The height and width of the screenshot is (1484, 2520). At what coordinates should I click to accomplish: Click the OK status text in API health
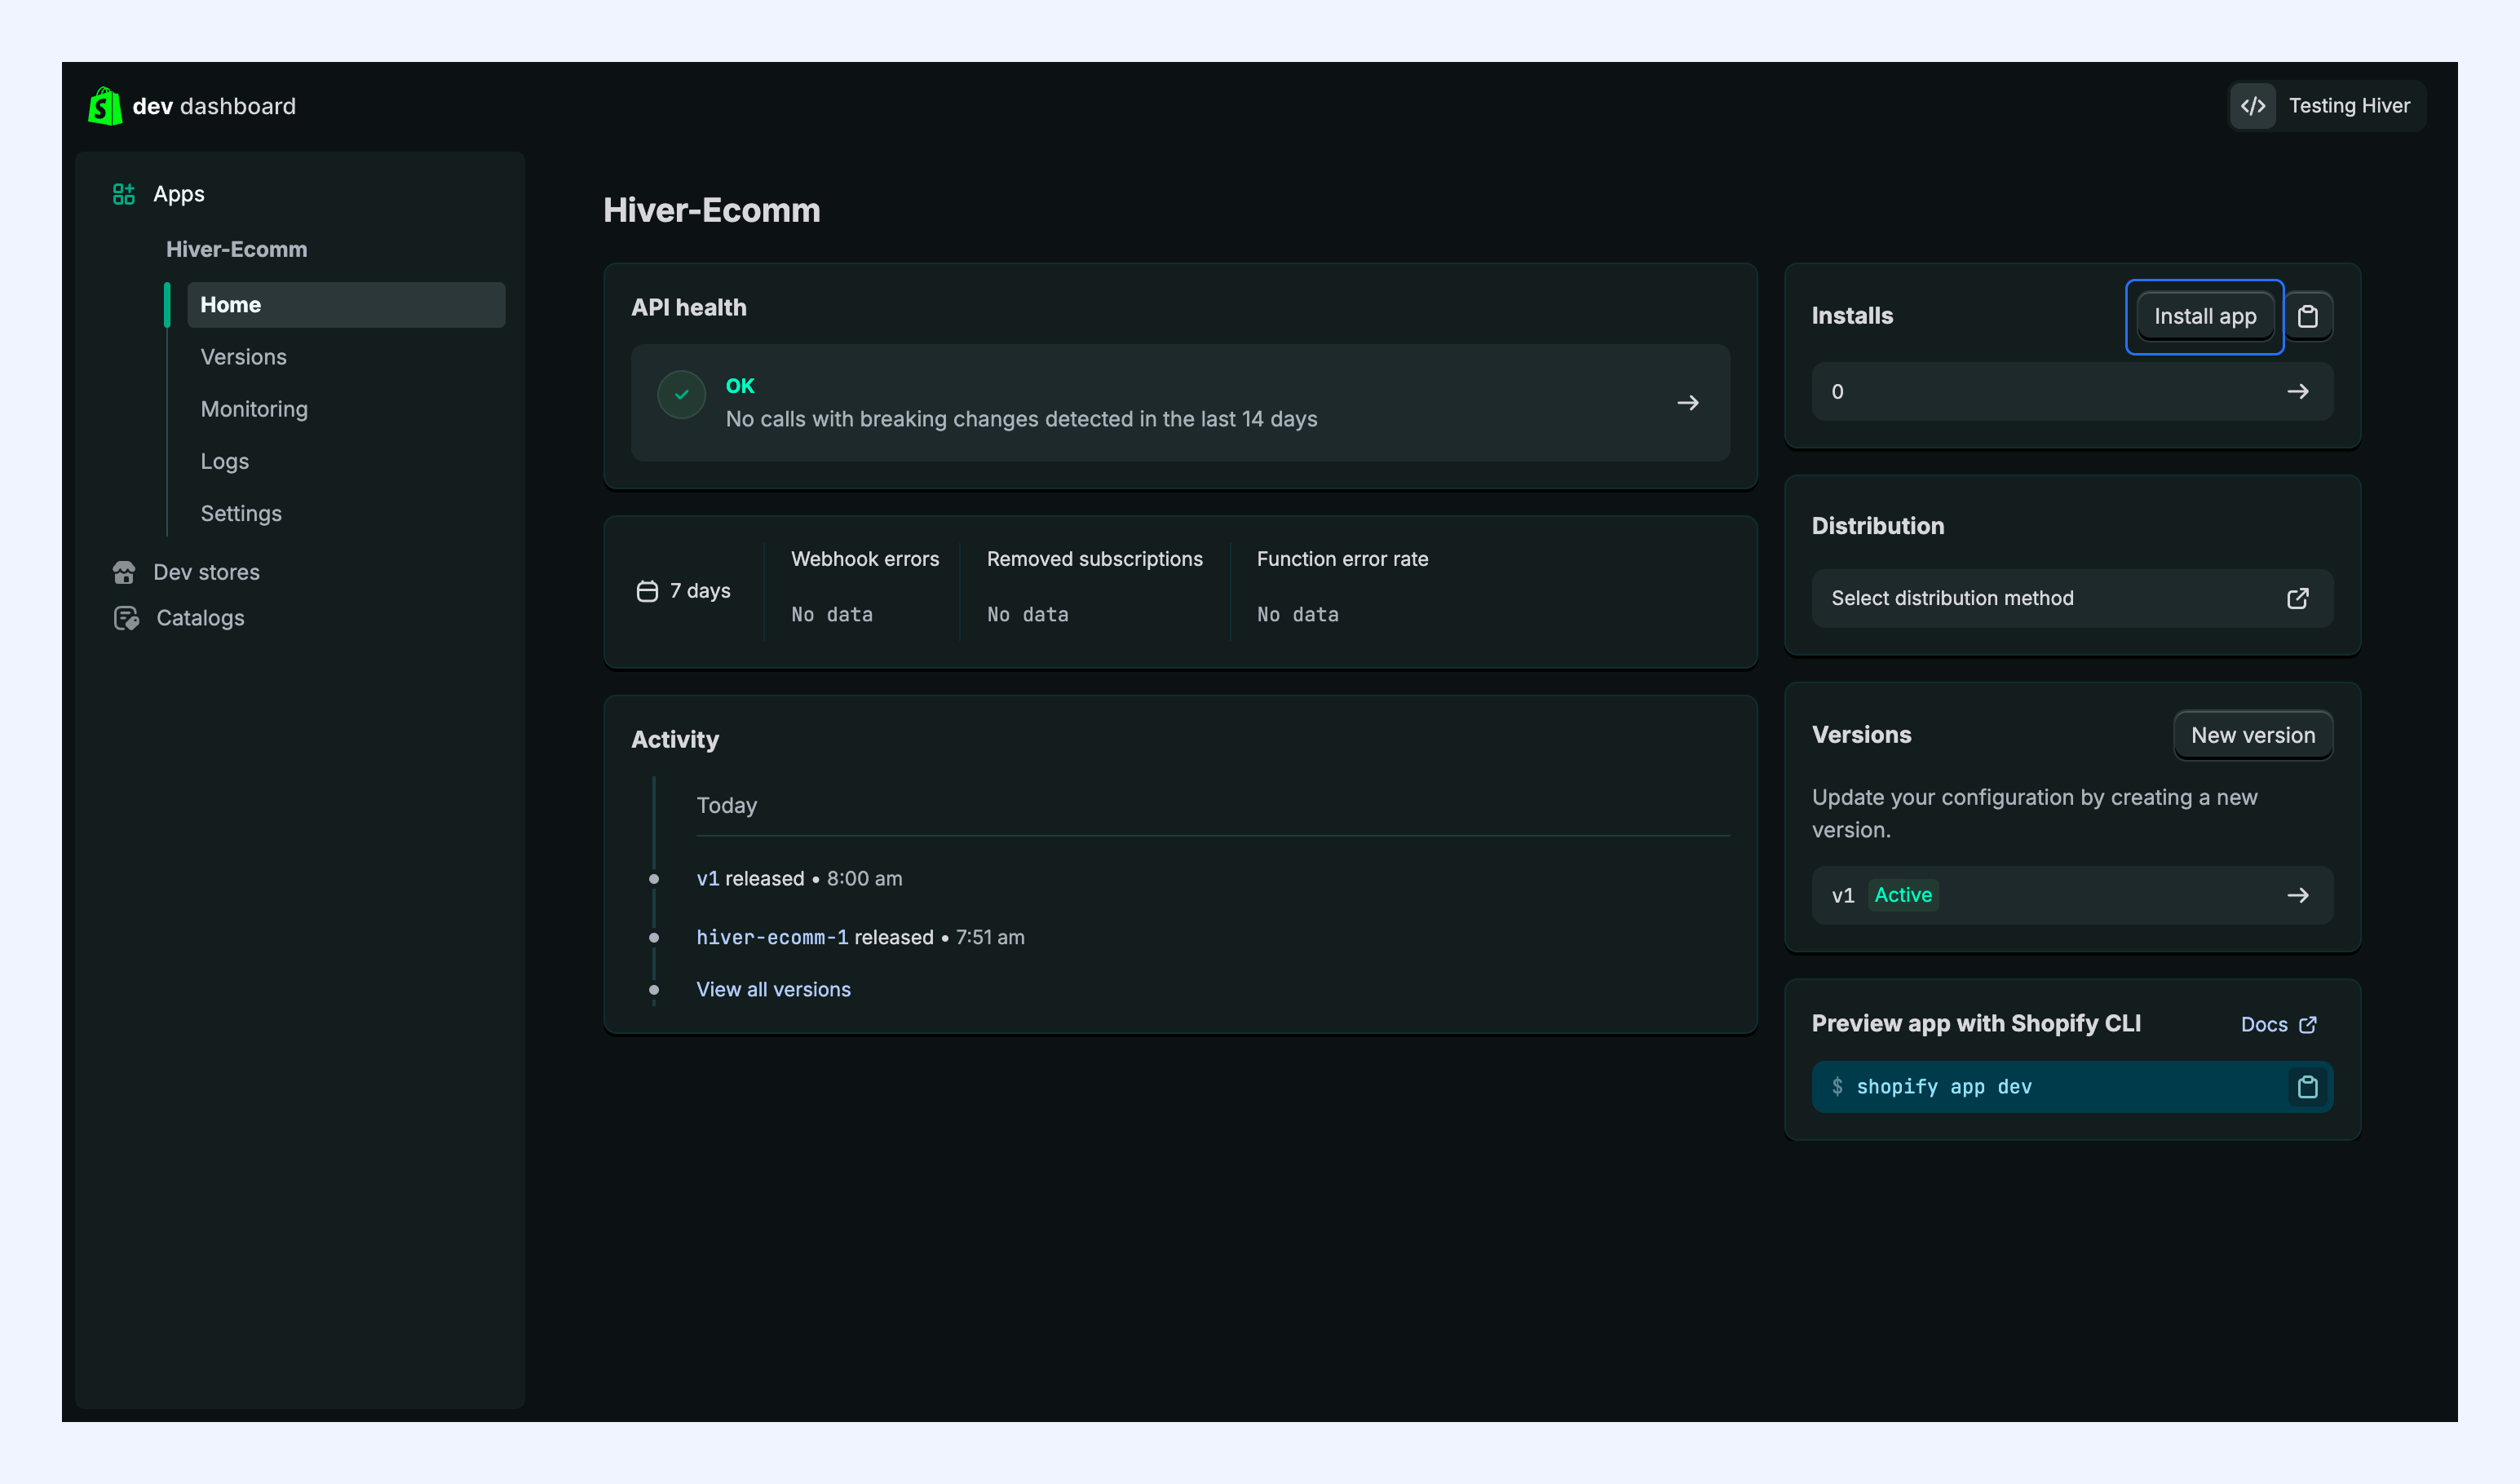click(740, 386)
